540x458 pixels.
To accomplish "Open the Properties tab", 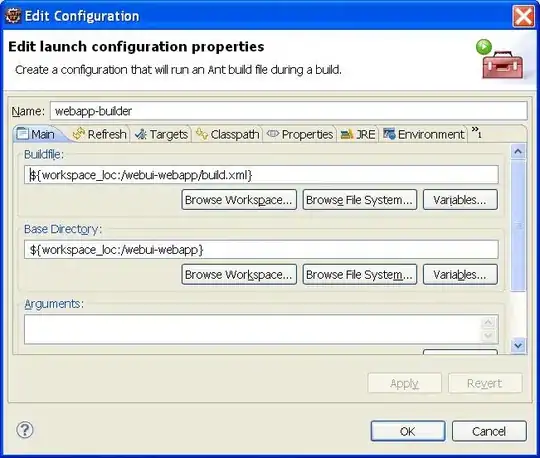I will click(300, 134).
